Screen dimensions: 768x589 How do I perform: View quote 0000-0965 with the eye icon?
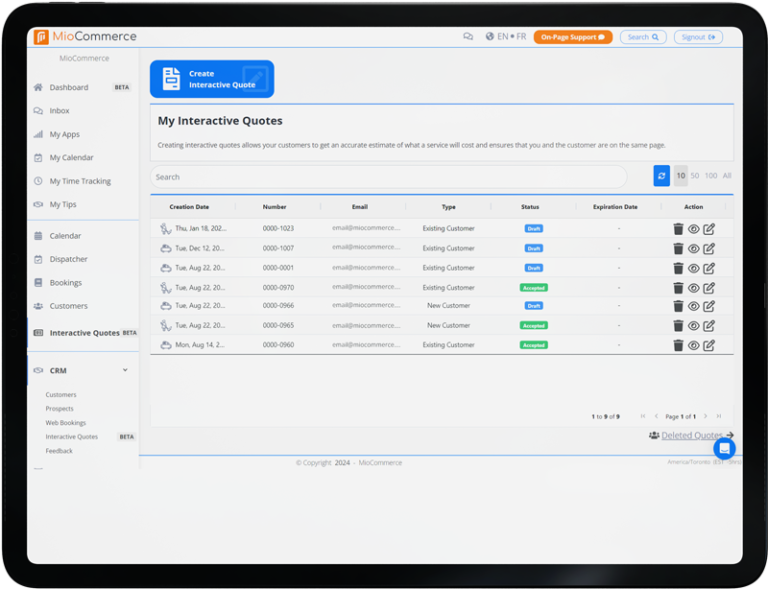tap(694, 326)
